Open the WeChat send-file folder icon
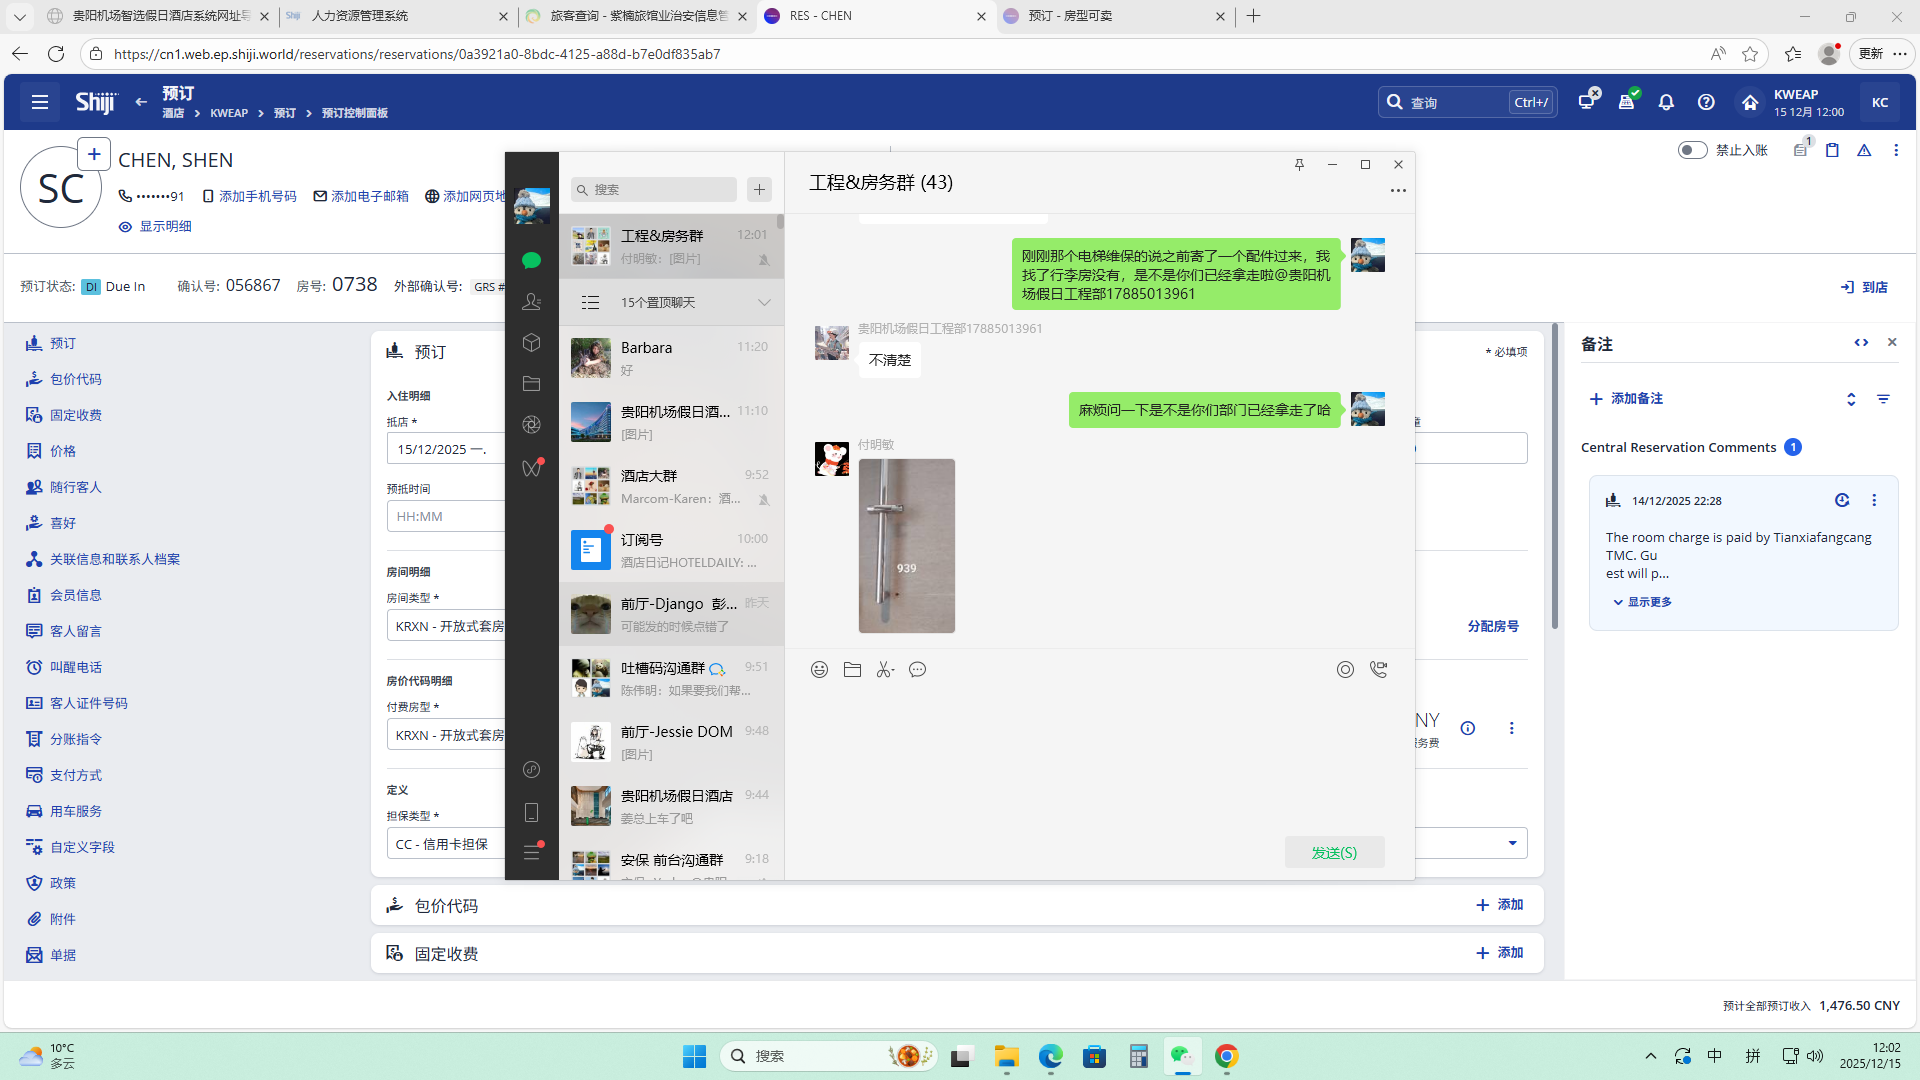1920x1080 pixels. pos(852,670)
